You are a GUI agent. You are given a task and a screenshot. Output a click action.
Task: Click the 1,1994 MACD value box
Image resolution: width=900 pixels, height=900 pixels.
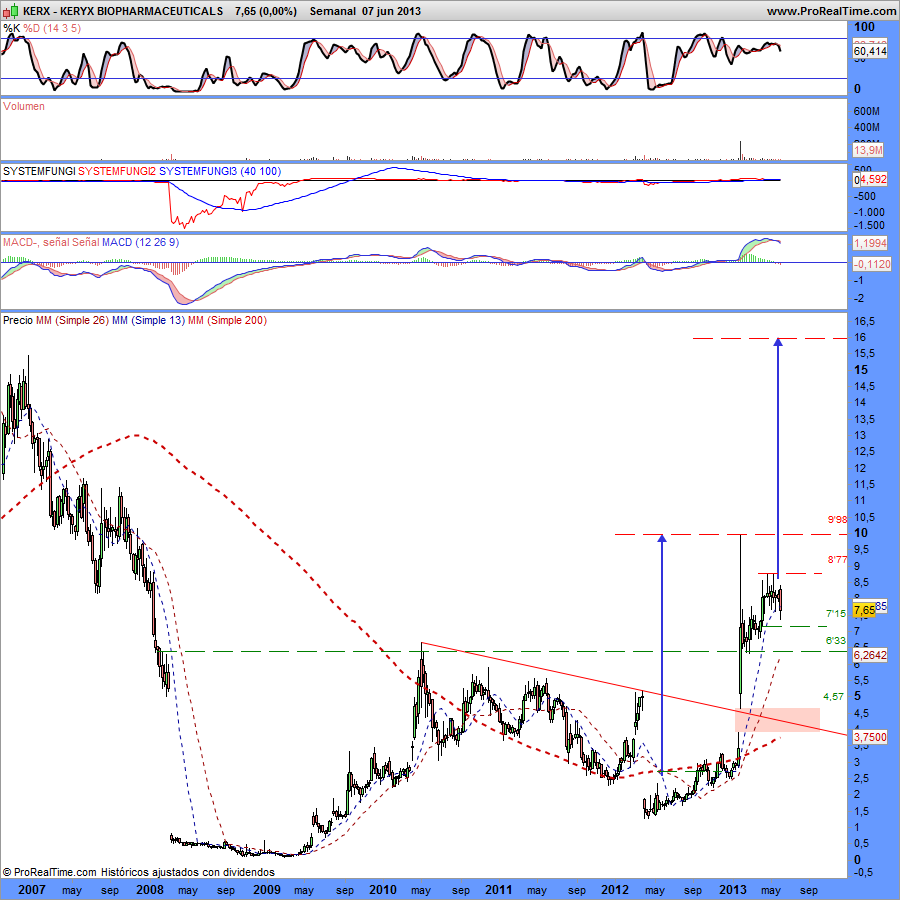click(x=870, y=243)
